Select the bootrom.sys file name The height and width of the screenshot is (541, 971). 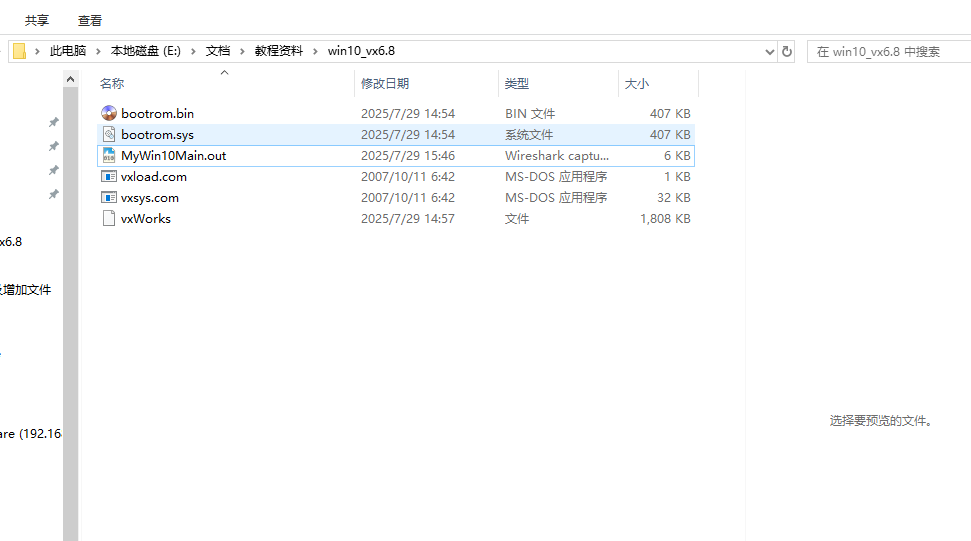157,134
